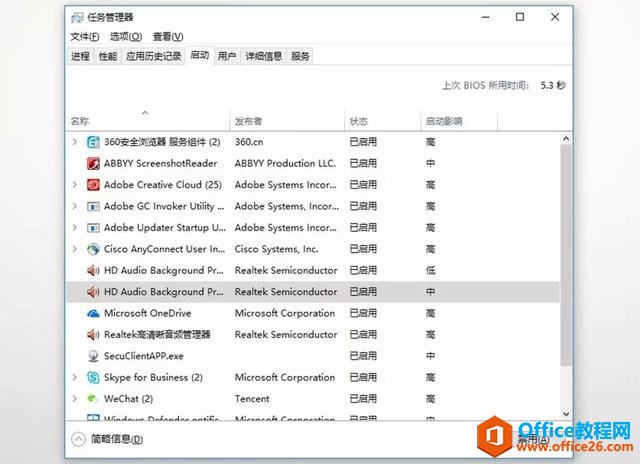
Task: Click the 低 startup impact value
Action: 431,271
